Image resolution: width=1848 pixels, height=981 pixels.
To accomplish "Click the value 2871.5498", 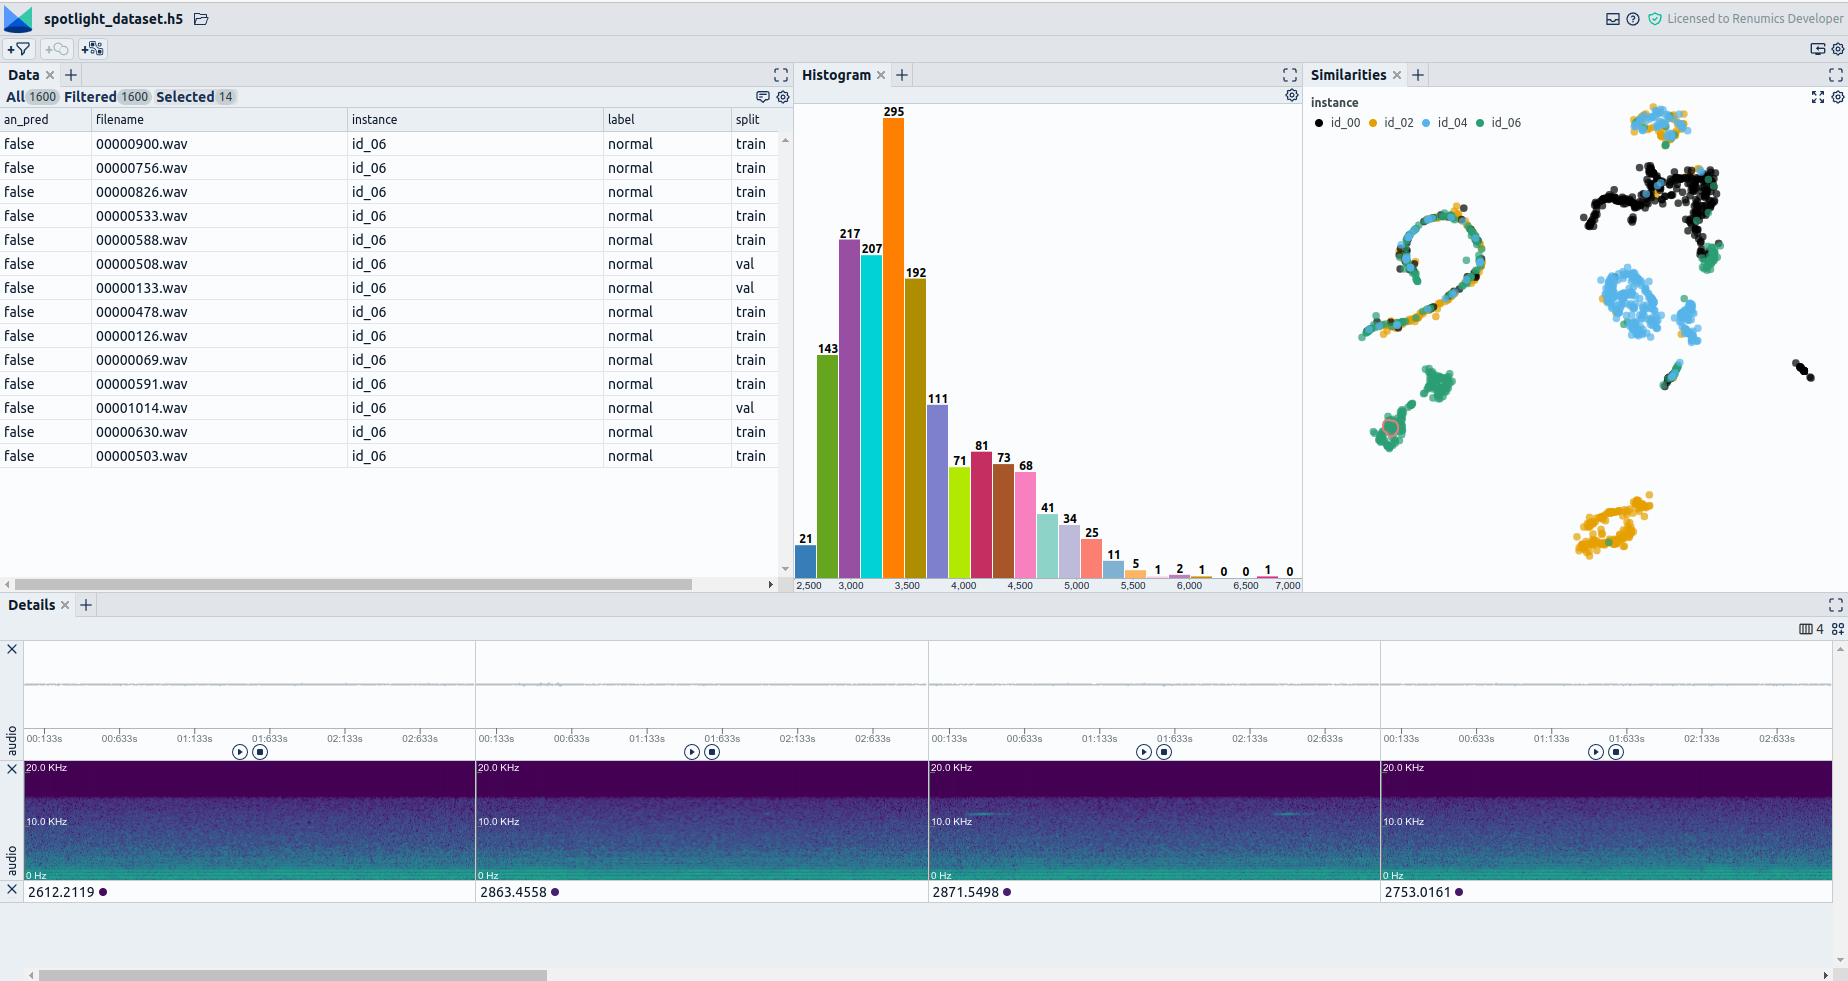I will click(965, 892).
